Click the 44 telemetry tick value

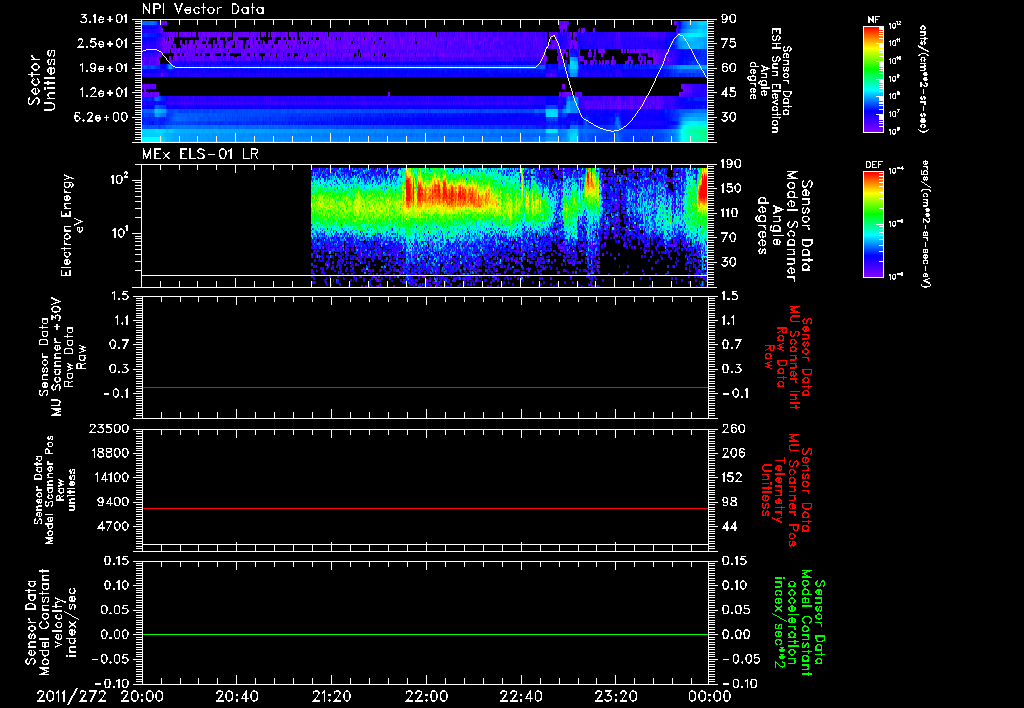coord(729,526)
